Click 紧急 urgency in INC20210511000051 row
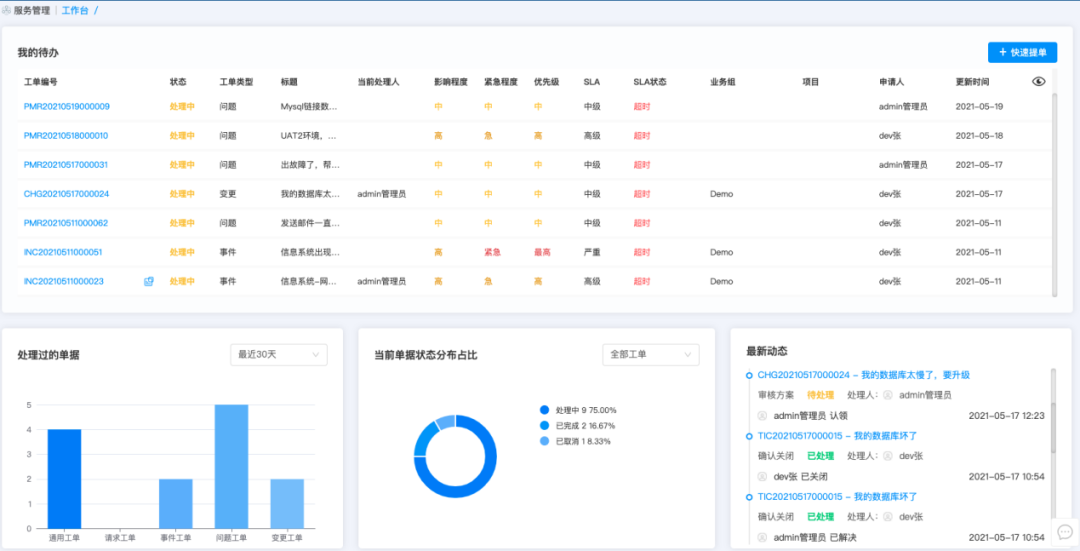Screen dimensions: 1080x551 pyautogui.click(x=492, y=252)
